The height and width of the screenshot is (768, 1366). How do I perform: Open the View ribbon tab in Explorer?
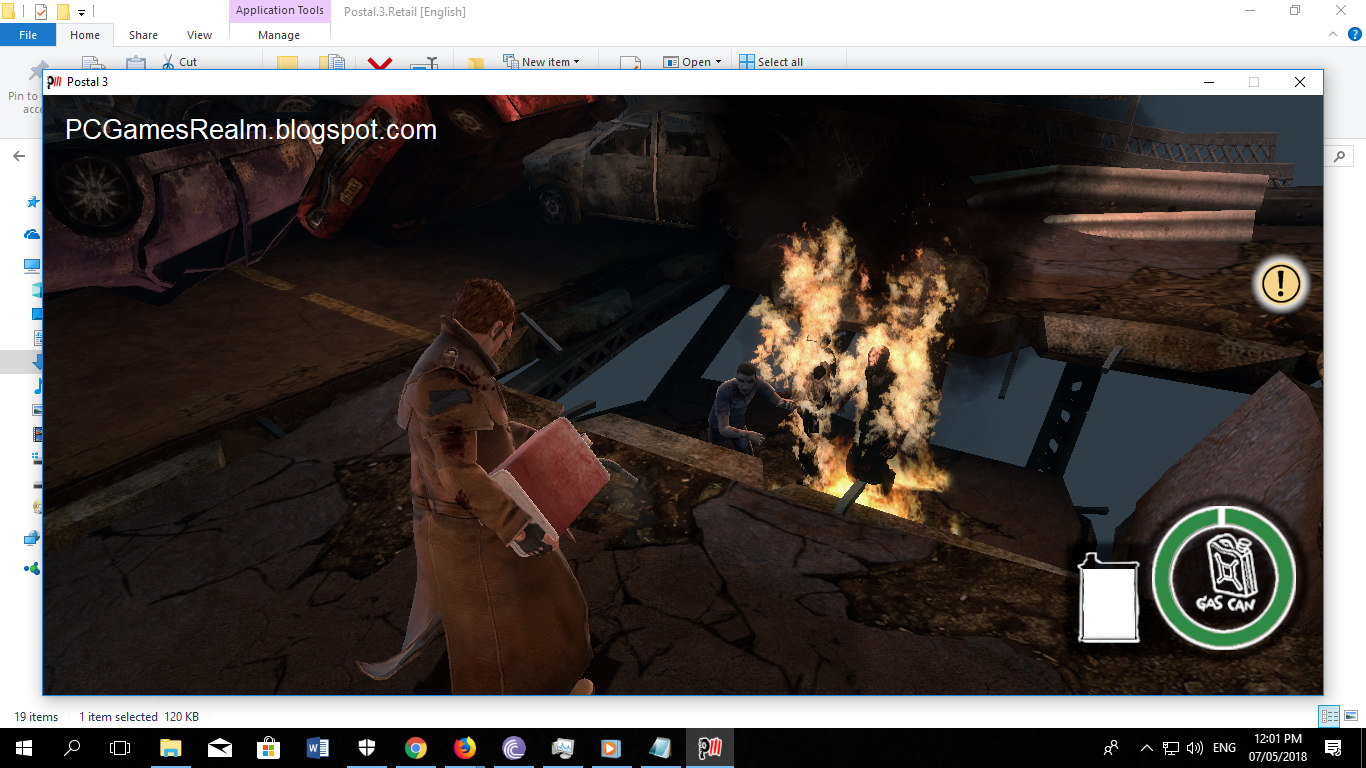pos(200,35)
